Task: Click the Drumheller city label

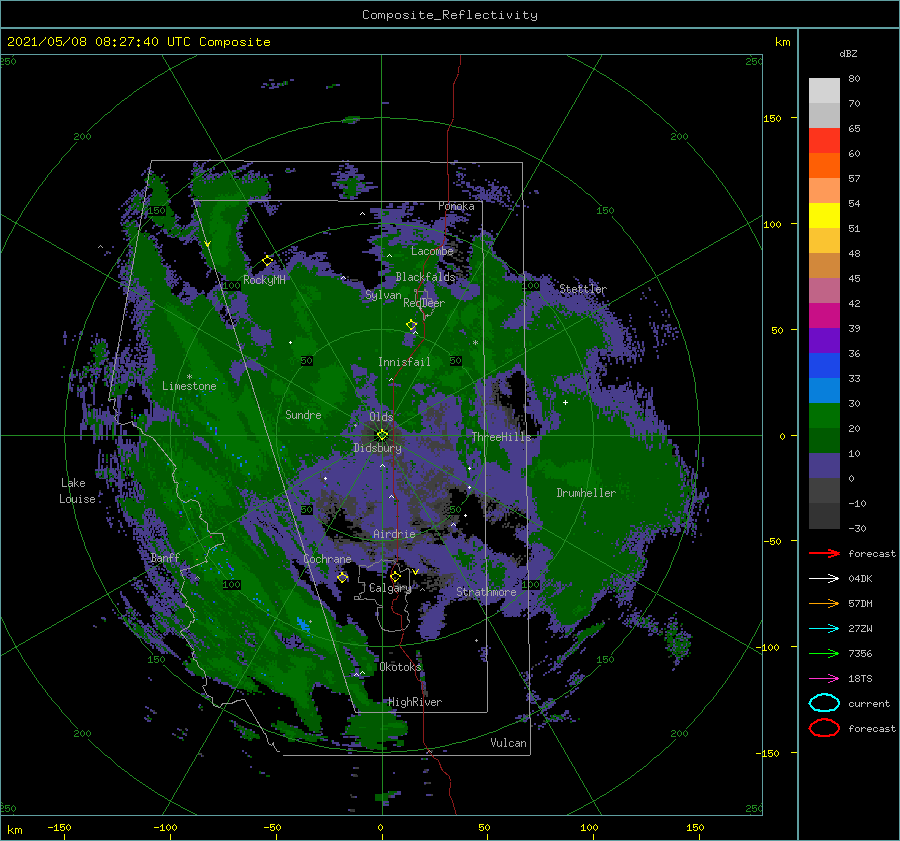Action: click(x=586, y=493)
